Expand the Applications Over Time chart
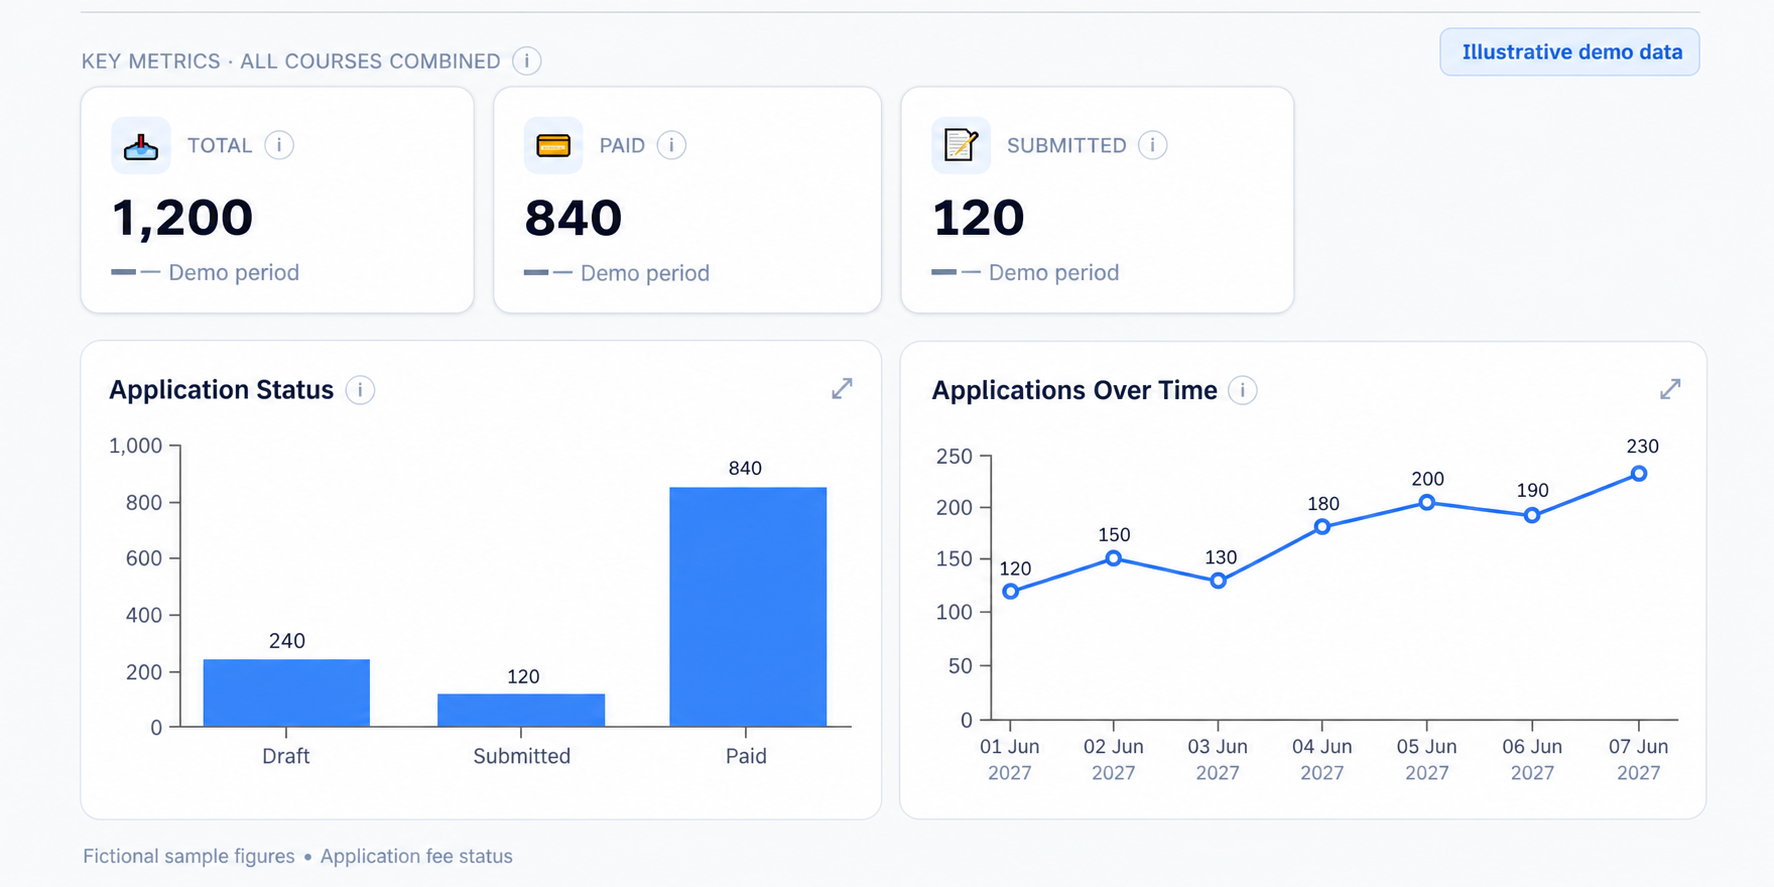The image size is (1774, 887). point(1670,389)
